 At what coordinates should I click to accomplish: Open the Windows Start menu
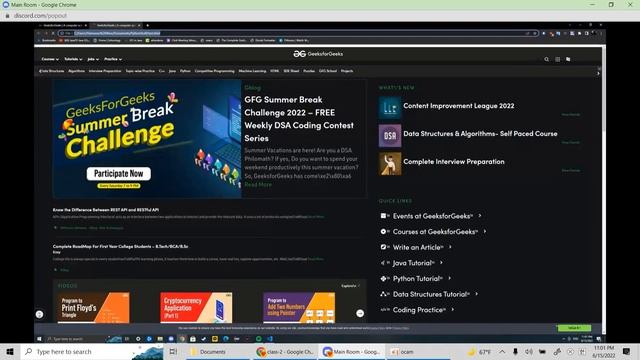pyautogui.click(x=10, y=351)
